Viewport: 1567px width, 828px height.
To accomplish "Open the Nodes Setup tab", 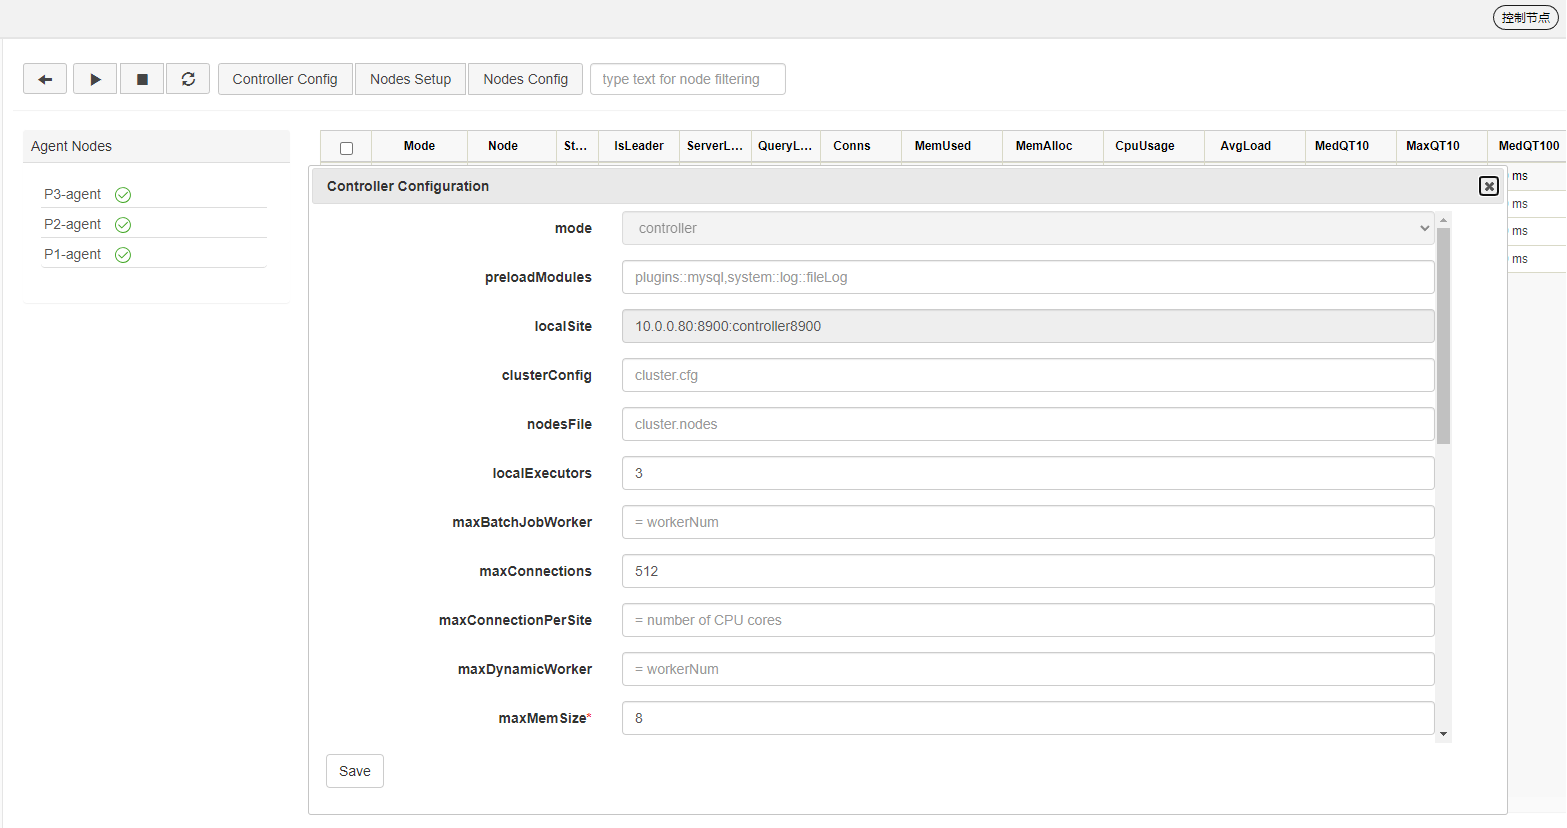I will pyautogui.click(x=410, y=79).
